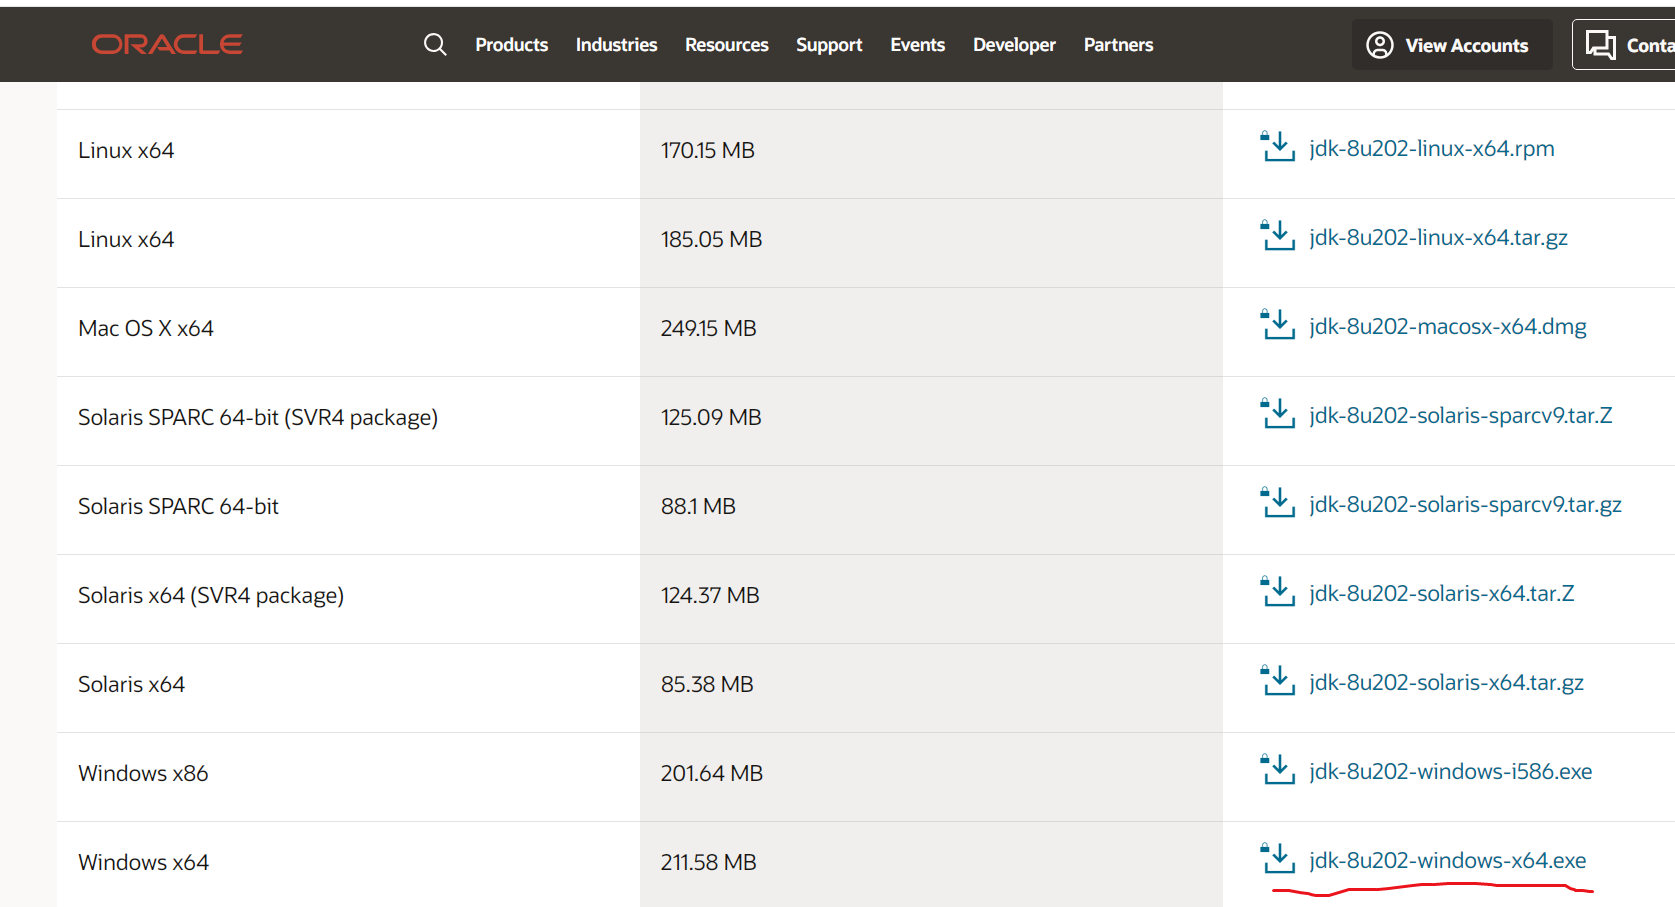Click download icon for jdk-8u202-solaris-sparcv9.tar.gz
This screenshot has width=1675, height=907.
coord(1278,503)
